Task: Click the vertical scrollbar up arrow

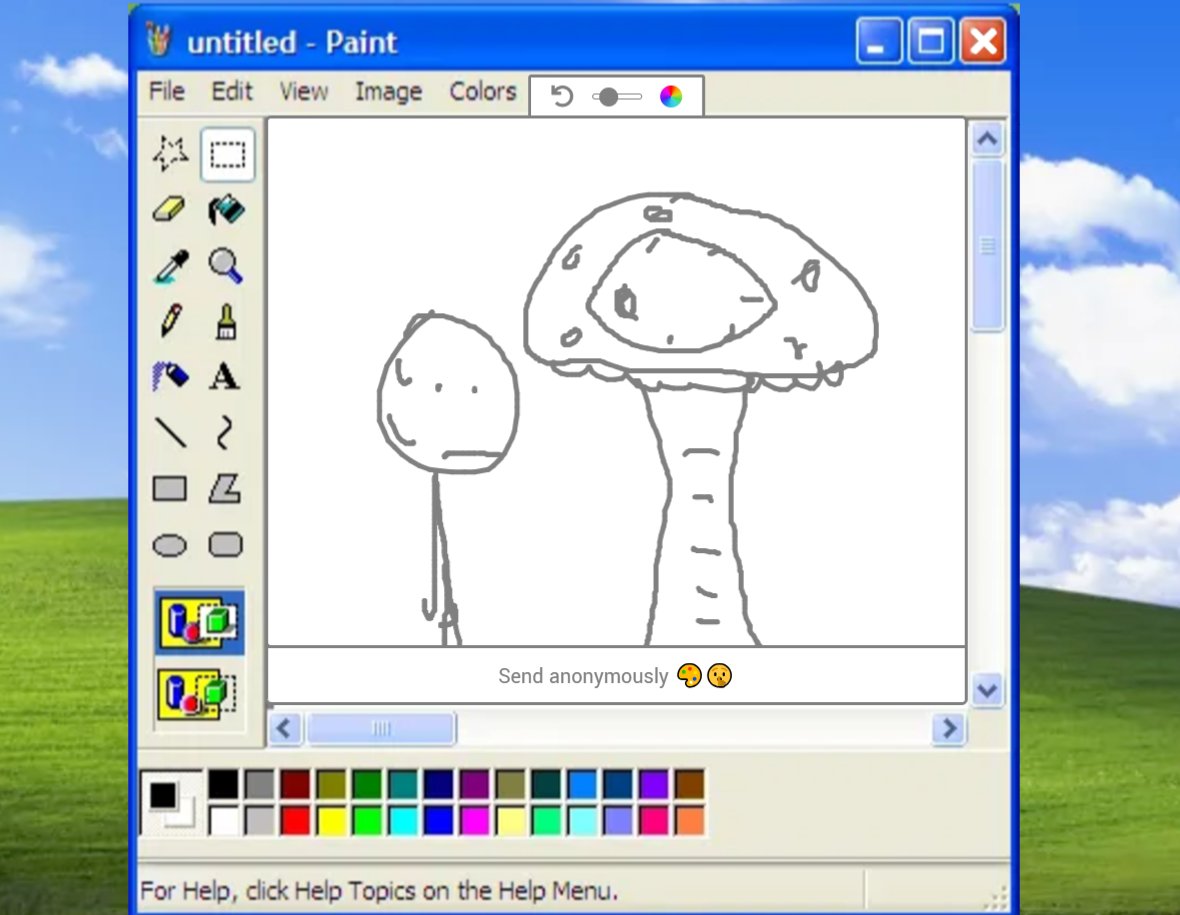Action: 987,138
